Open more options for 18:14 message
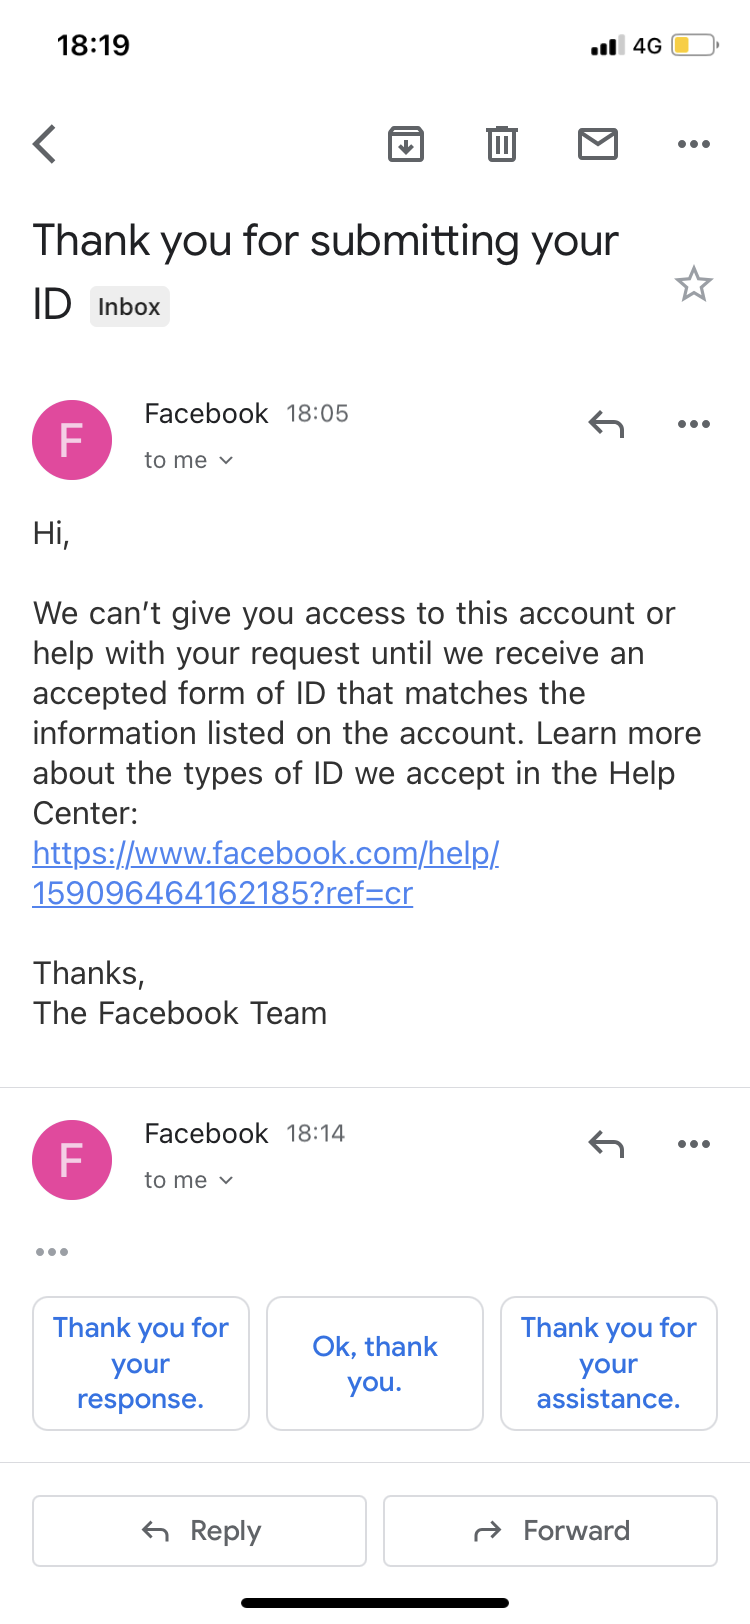Screen dimensions: 750x1624 [x=693, y=1144]
